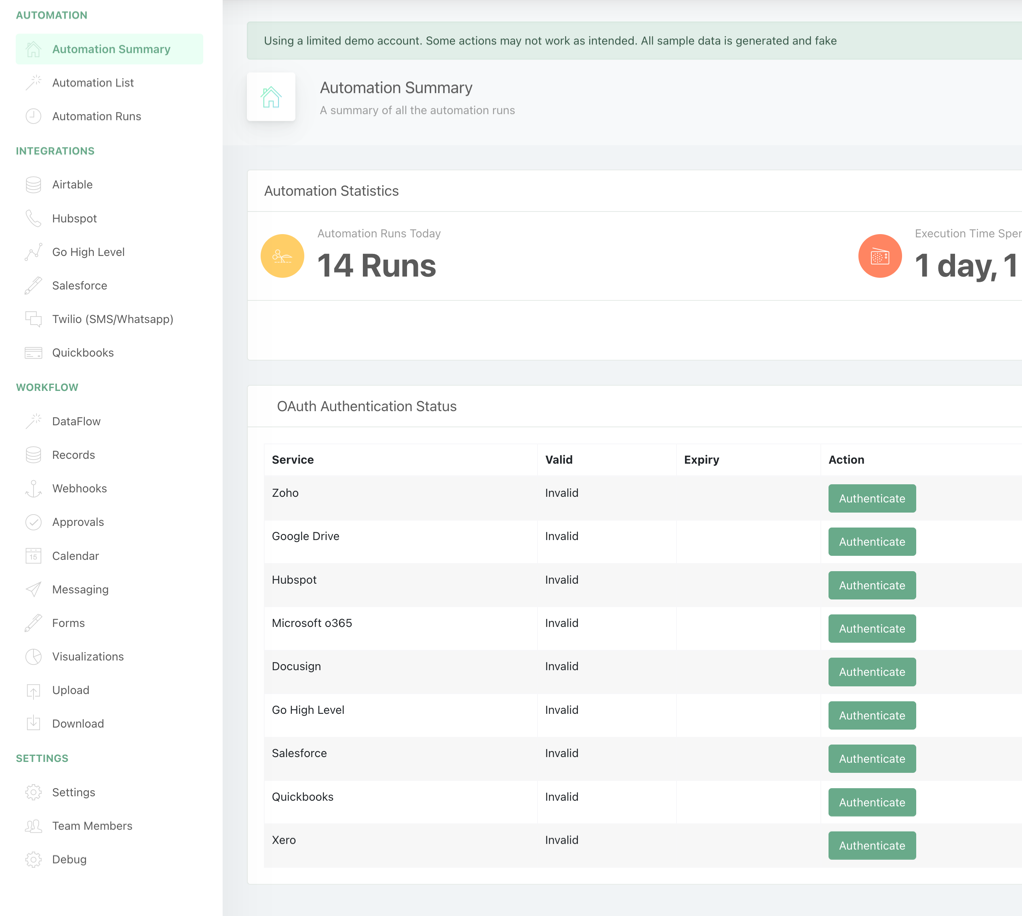Click the Approvals checkmark circle icon
1022x916 pixels.
click(x=33, y=522)
